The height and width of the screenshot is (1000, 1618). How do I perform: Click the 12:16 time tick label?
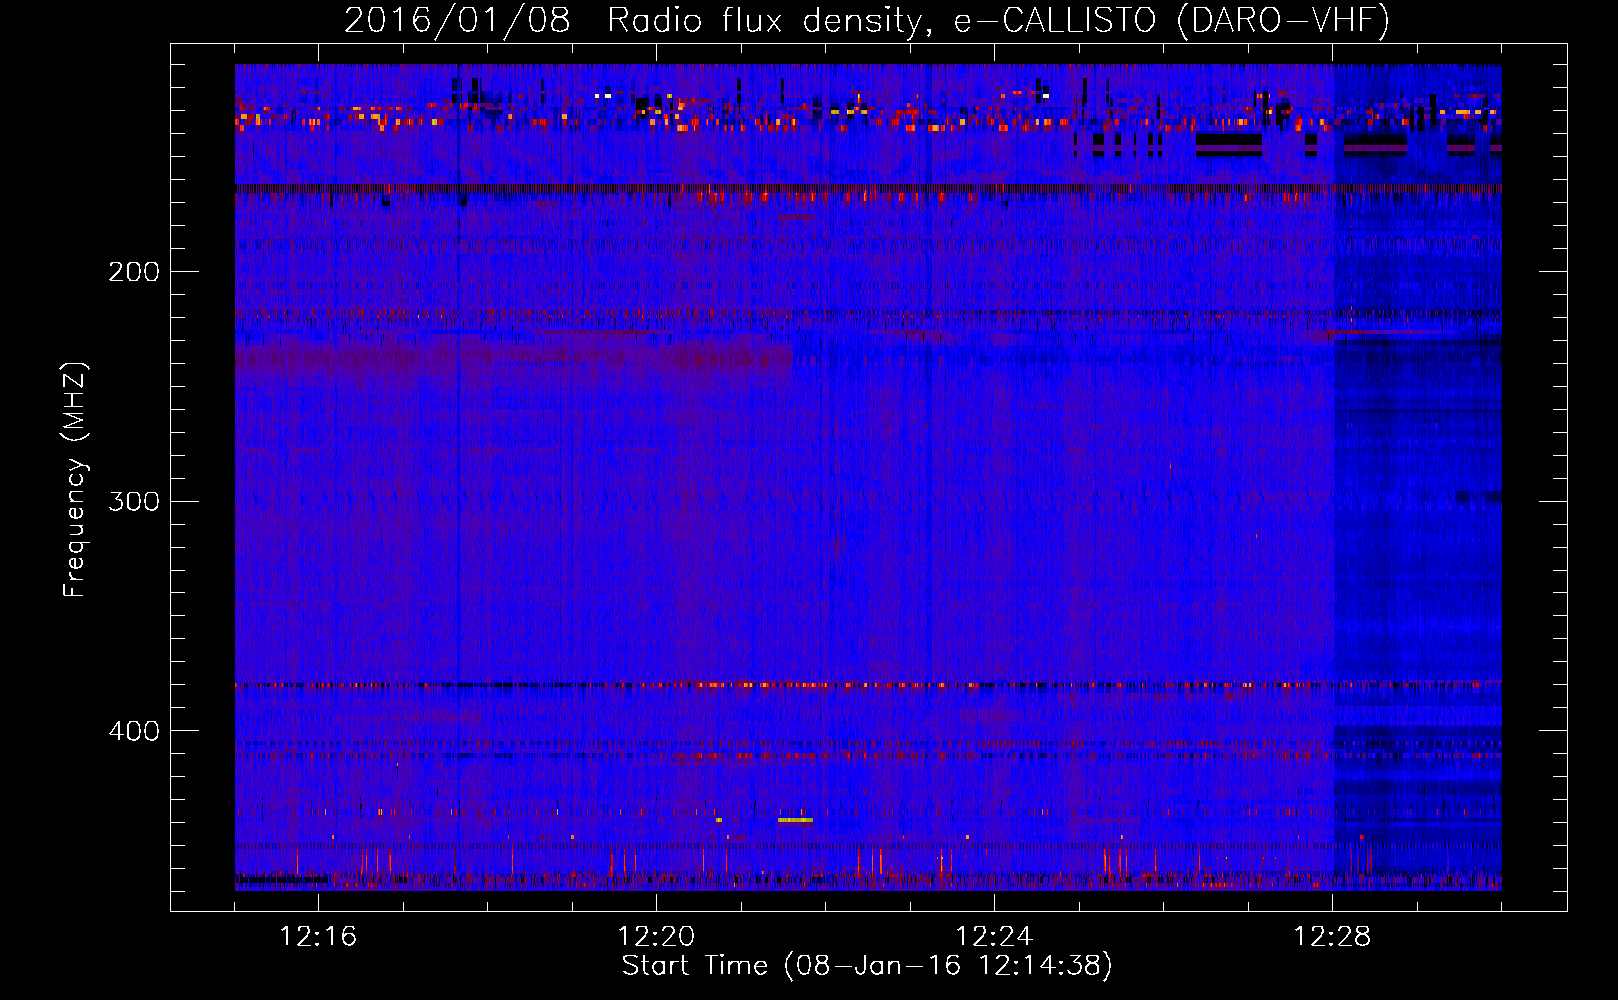click(x=318, y=936)
